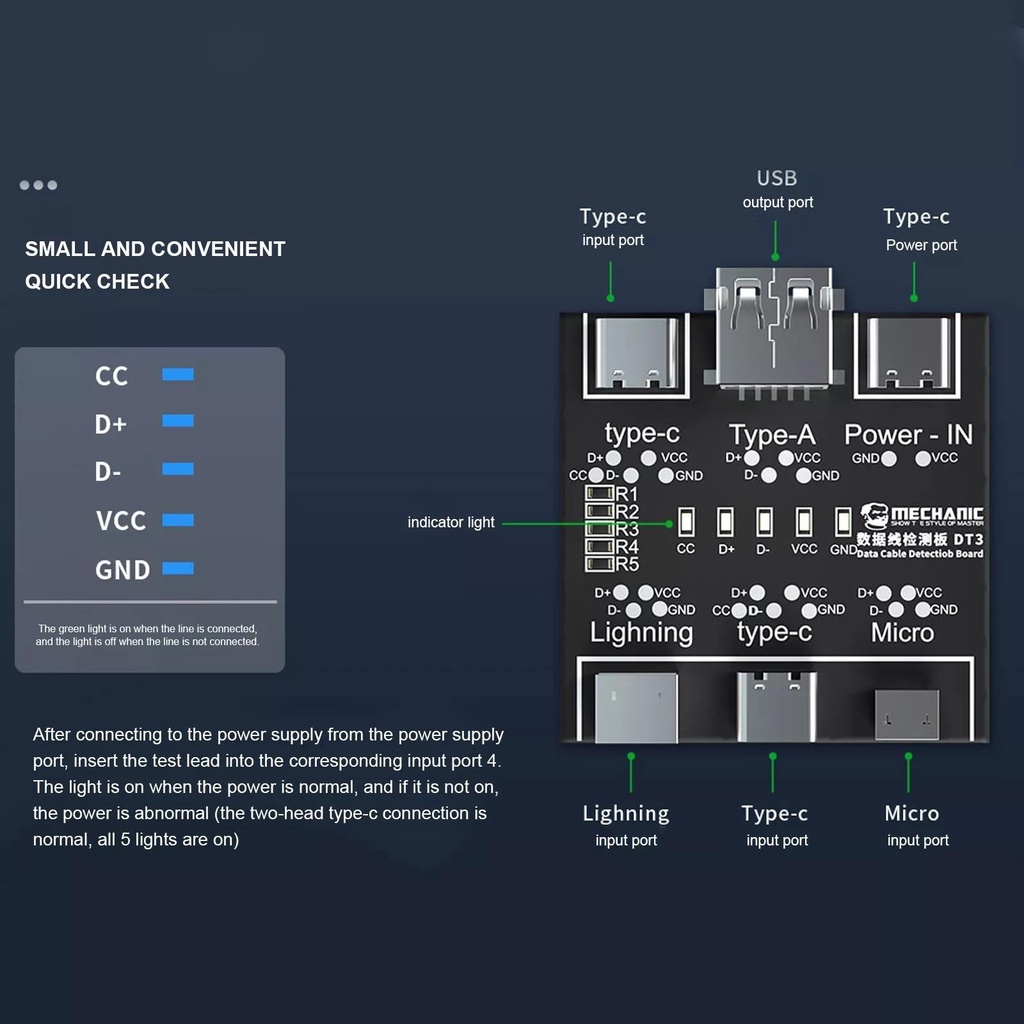
Task: Click the 'Type-A' label printed on the board
Action: coord(772,435)
